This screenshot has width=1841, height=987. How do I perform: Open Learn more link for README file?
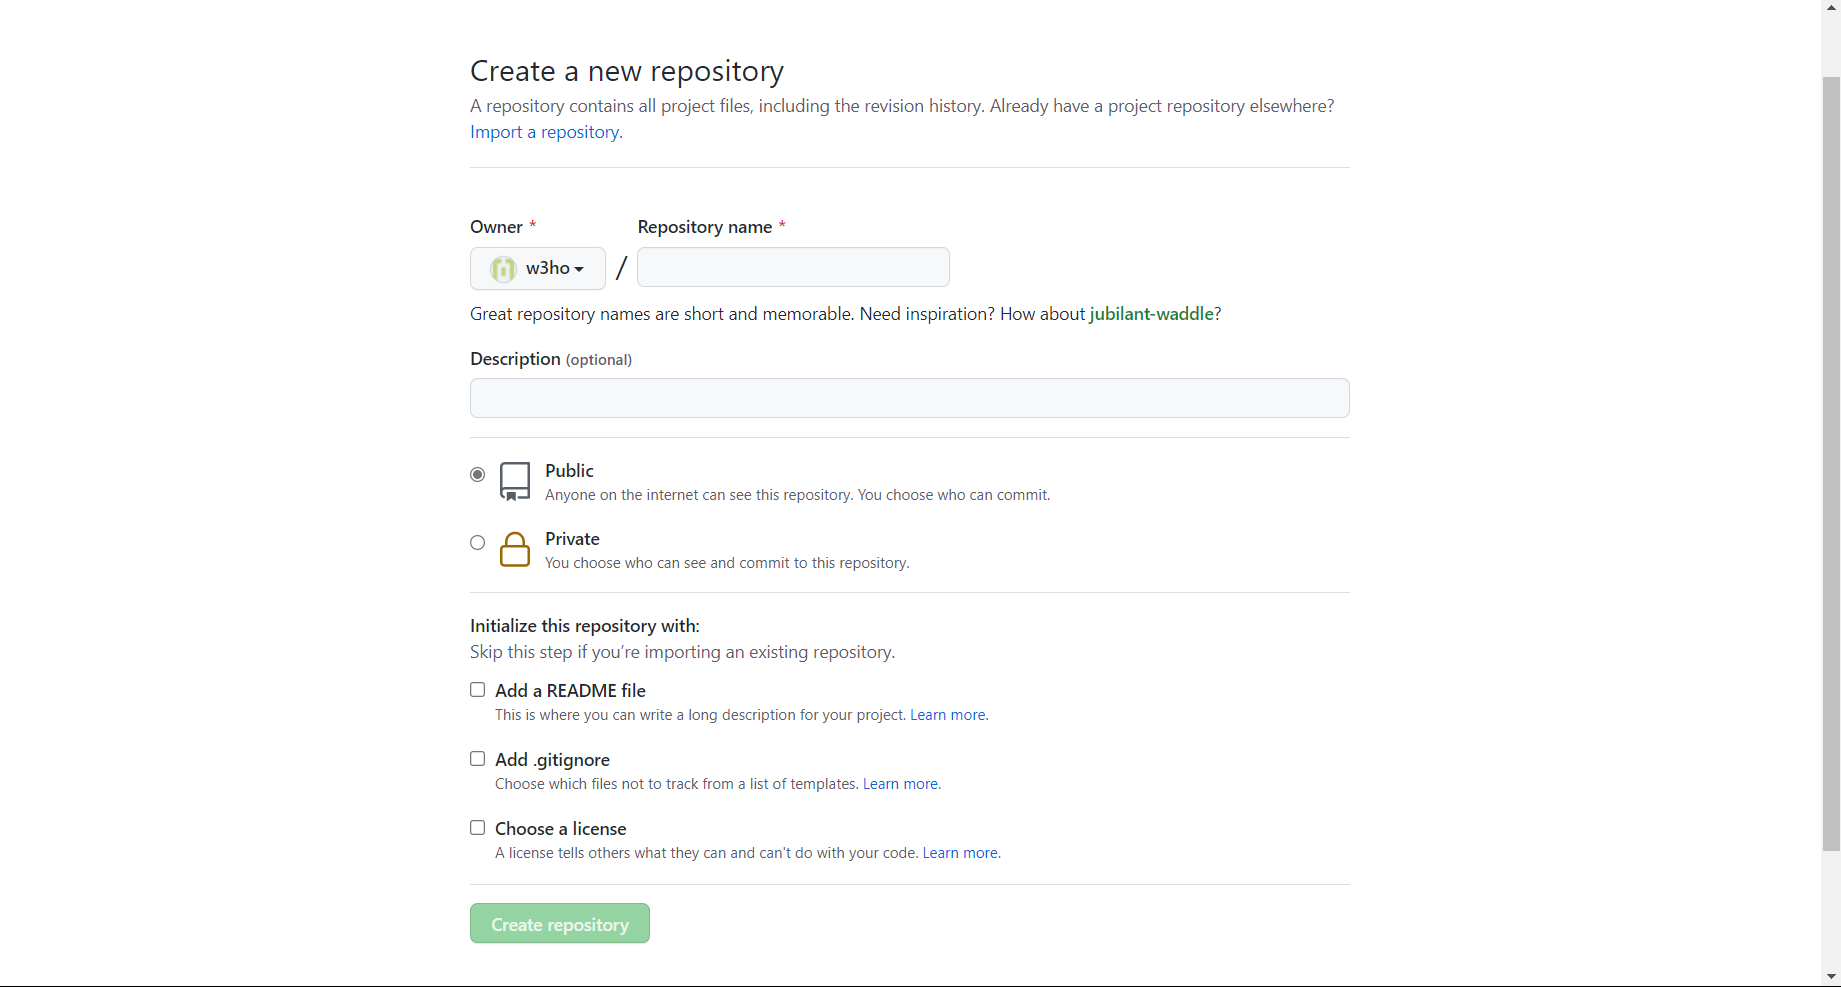(x=948, y=715)
